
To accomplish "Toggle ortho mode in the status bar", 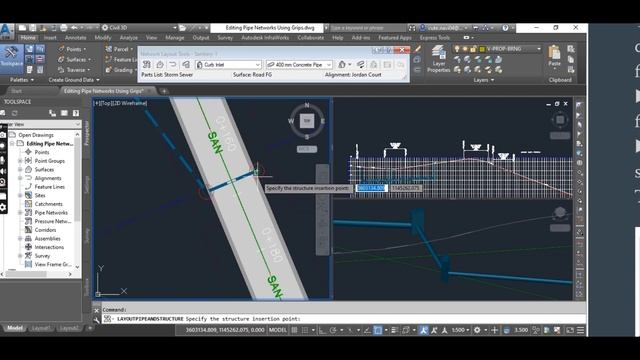I will [322, 330].
